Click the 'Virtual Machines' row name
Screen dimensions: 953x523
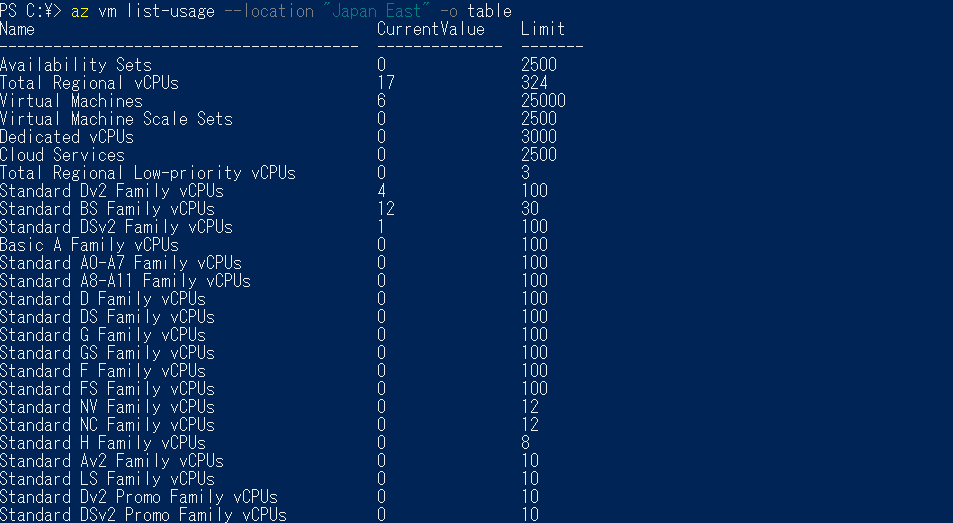[x=72, y=101]
